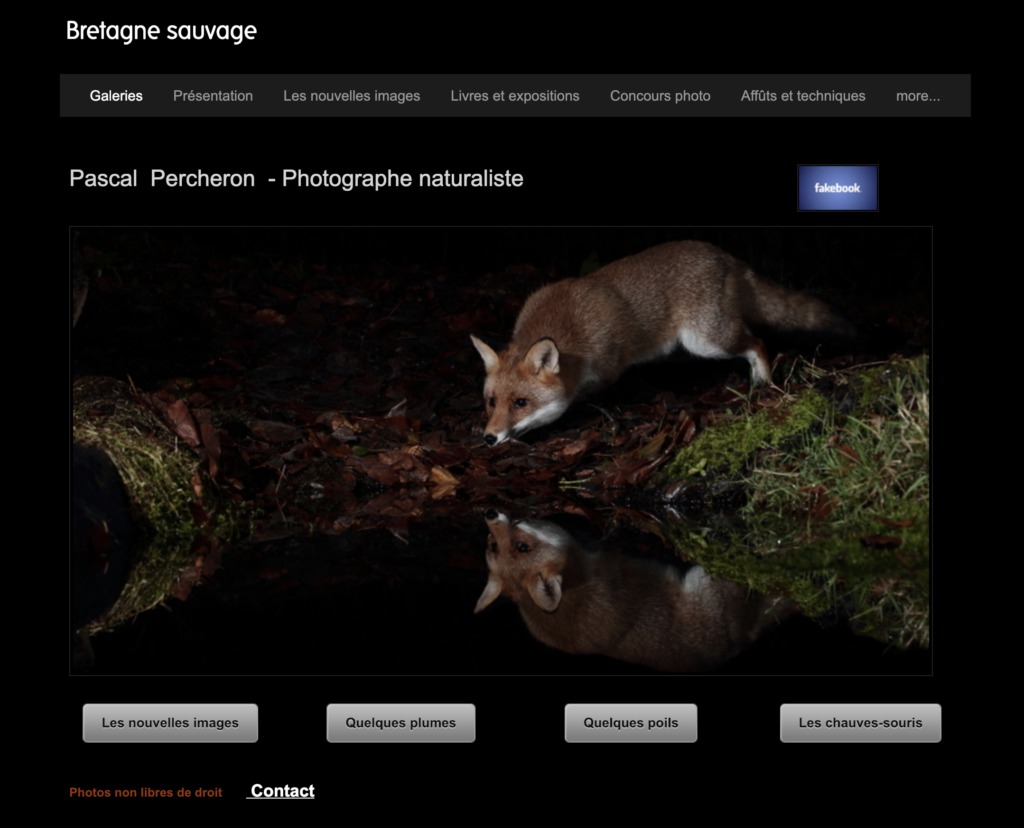This screenshot has height=828, width=1024.
Task: Click the Bretagne sauvage site title
Action: tap(161, 31)
